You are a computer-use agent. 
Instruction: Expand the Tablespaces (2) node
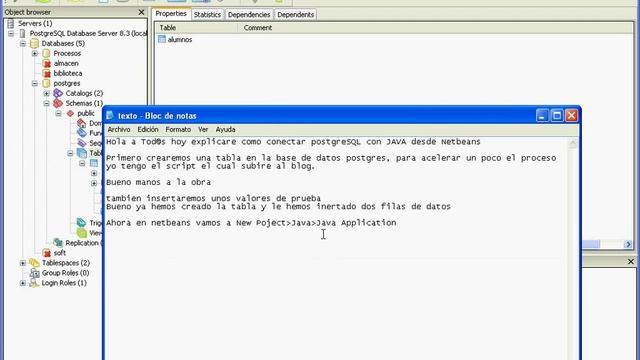pyautogui.click(x=23, y=263)
